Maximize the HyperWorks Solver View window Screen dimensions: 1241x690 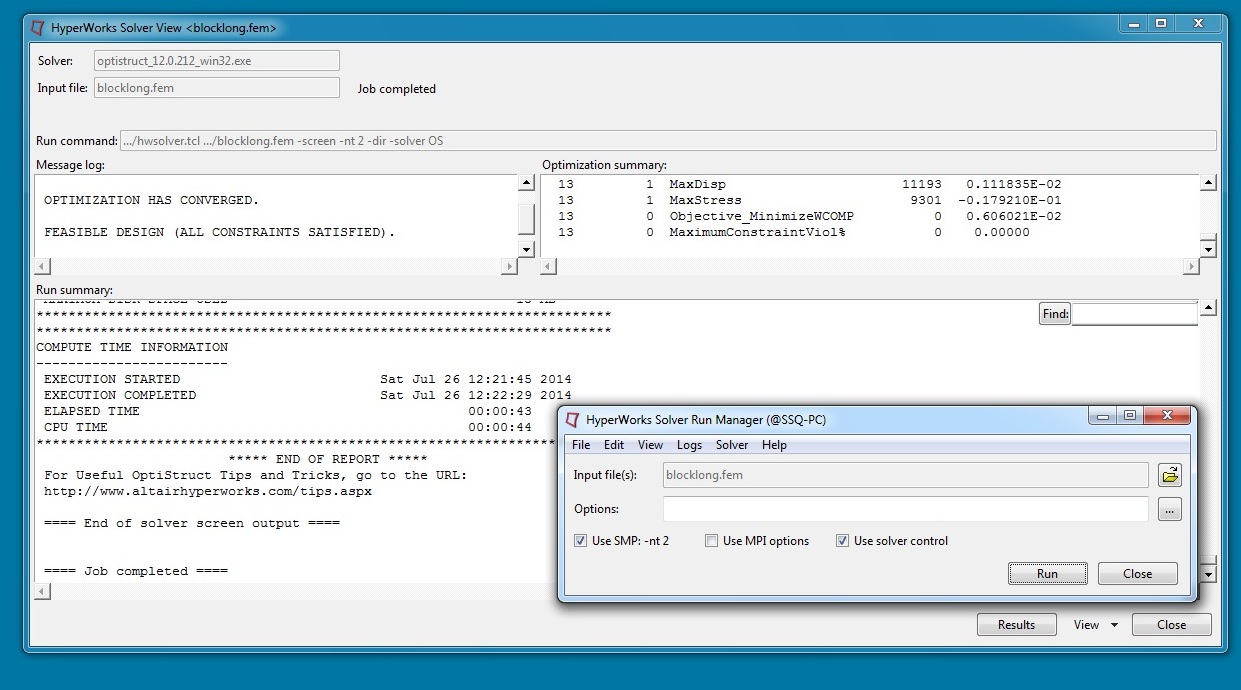pos(1161,23)
